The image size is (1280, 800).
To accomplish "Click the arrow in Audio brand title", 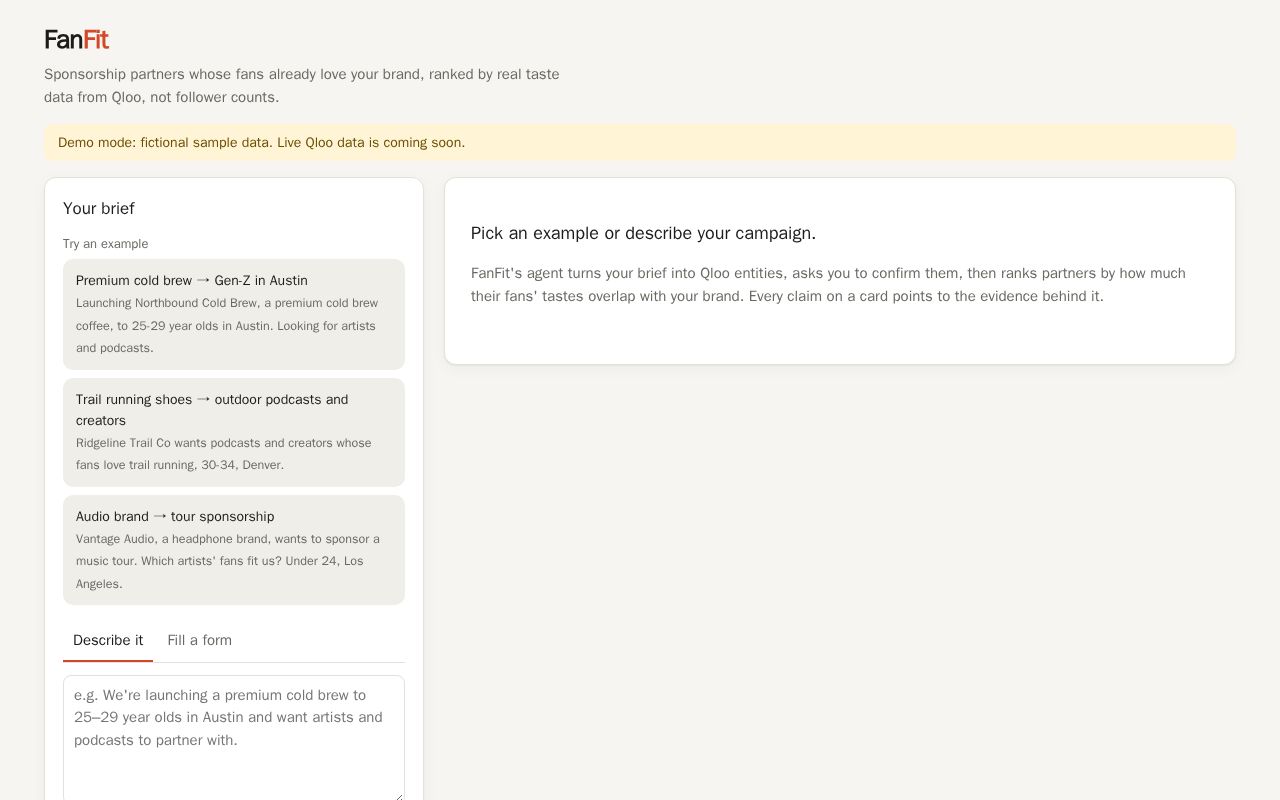I will [x=160, y=516].
